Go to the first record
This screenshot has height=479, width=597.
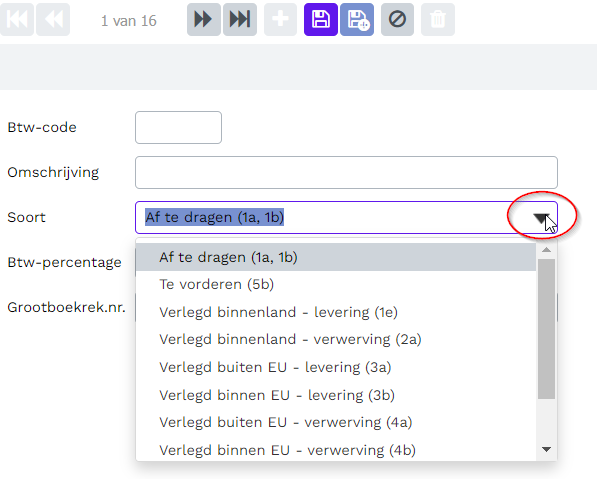(x=17, y=19)
